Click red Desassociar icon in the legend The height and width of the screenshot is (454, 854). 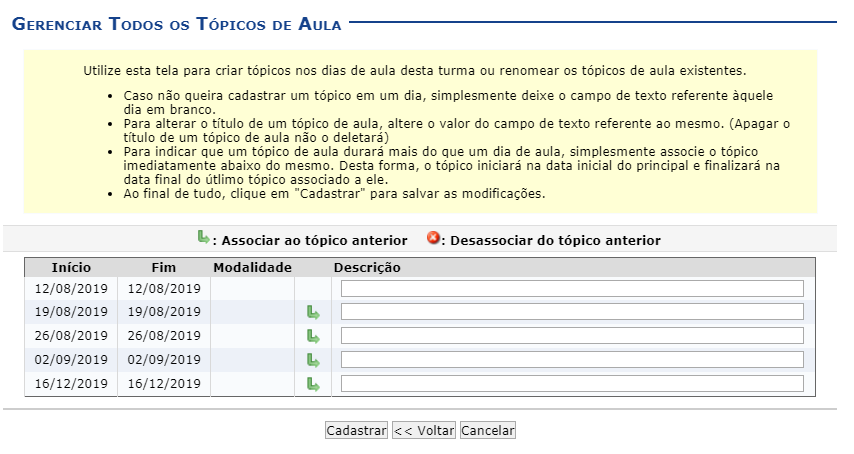coord(433,239)
